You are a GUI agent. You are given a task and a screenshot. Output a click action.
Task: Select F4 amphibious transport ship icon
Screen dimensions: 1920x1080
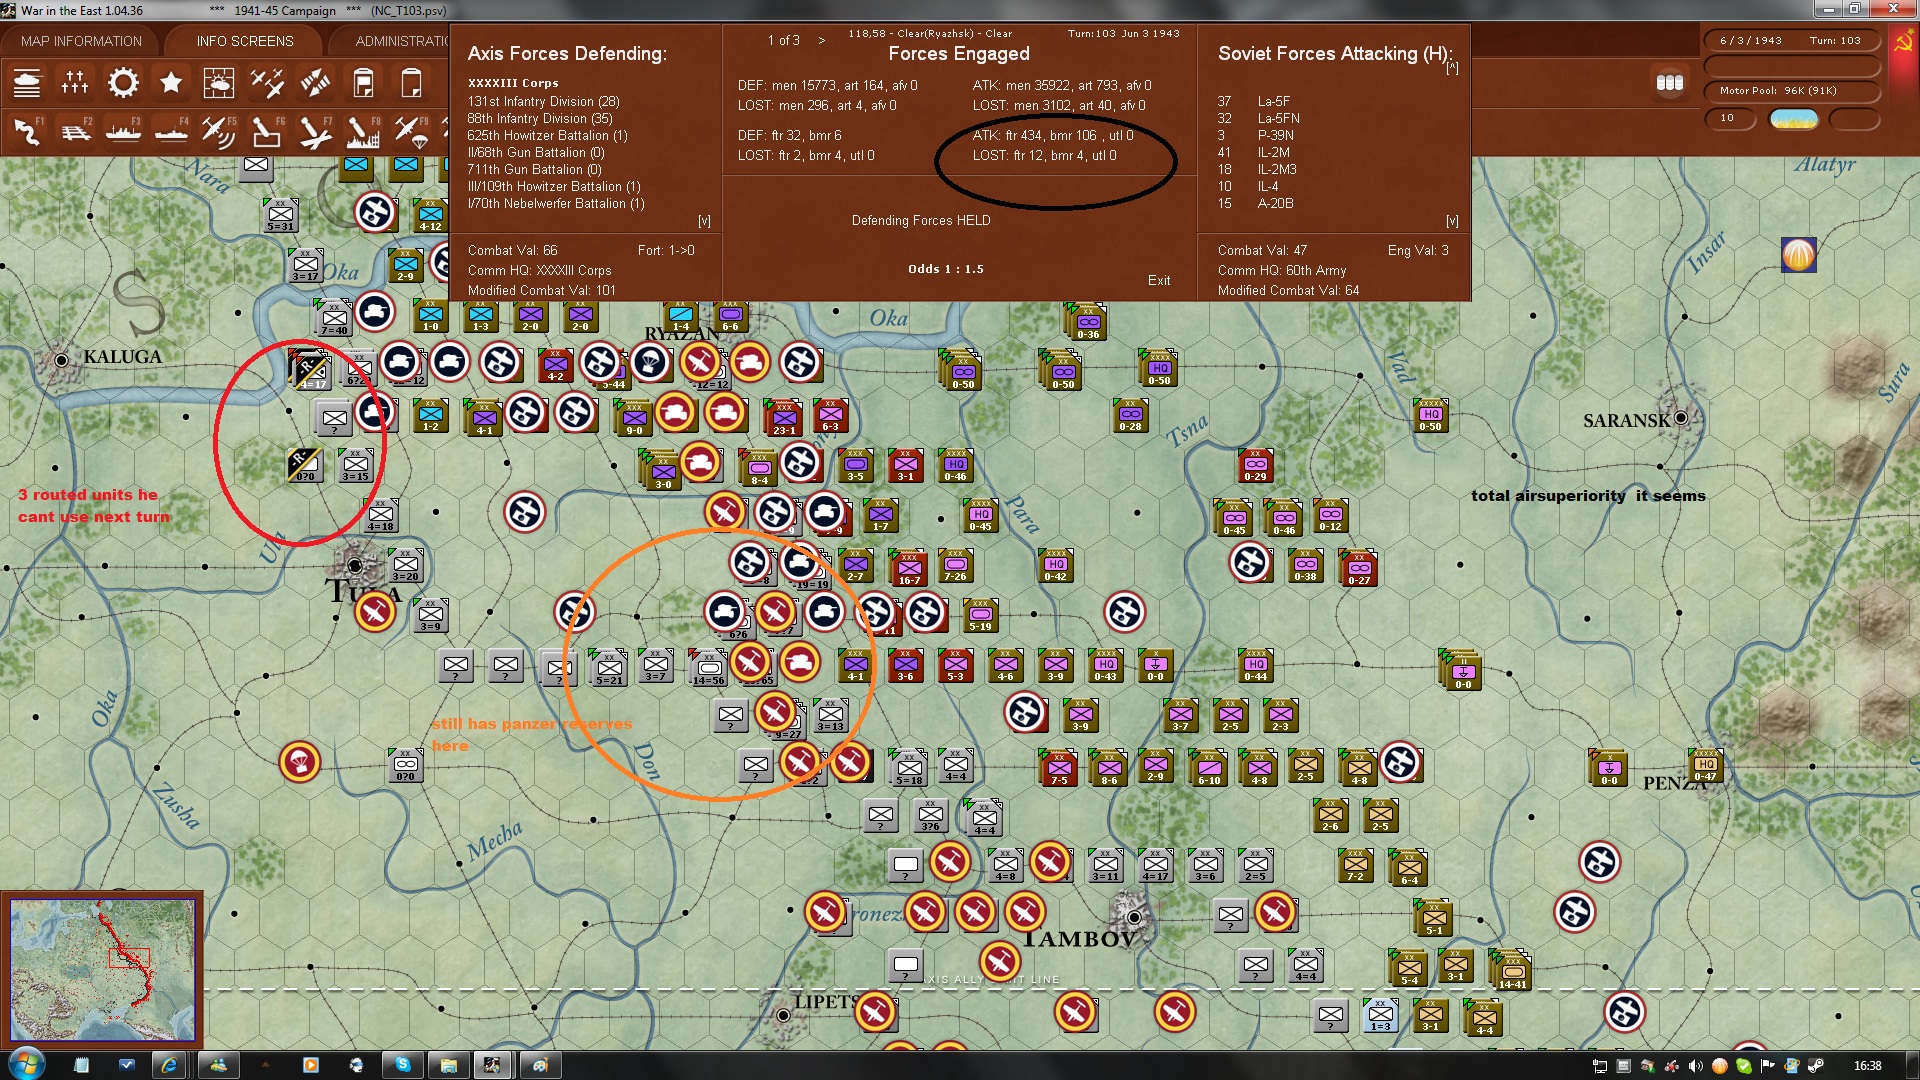tap(171, 131)
